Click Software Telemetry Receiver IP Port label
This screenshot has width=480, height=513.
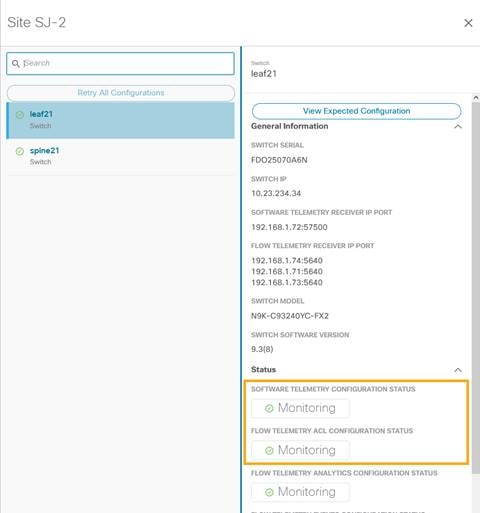click(x=321, y=212)
